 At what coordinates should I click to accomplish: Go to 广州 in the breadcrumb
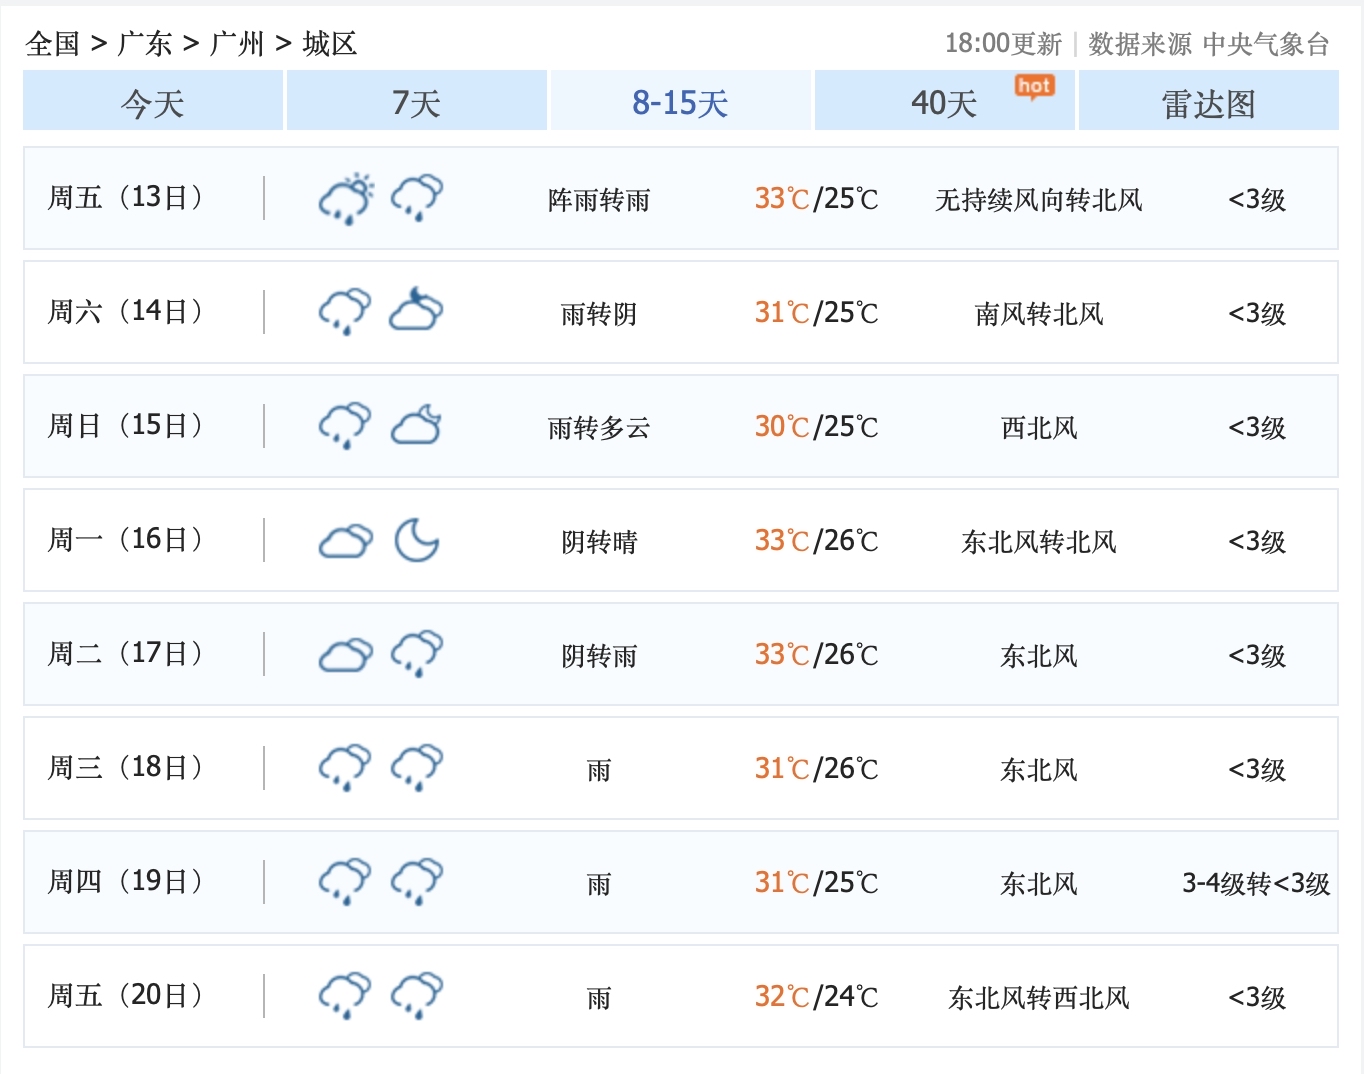pyautogui.click(x=237, y=43)
